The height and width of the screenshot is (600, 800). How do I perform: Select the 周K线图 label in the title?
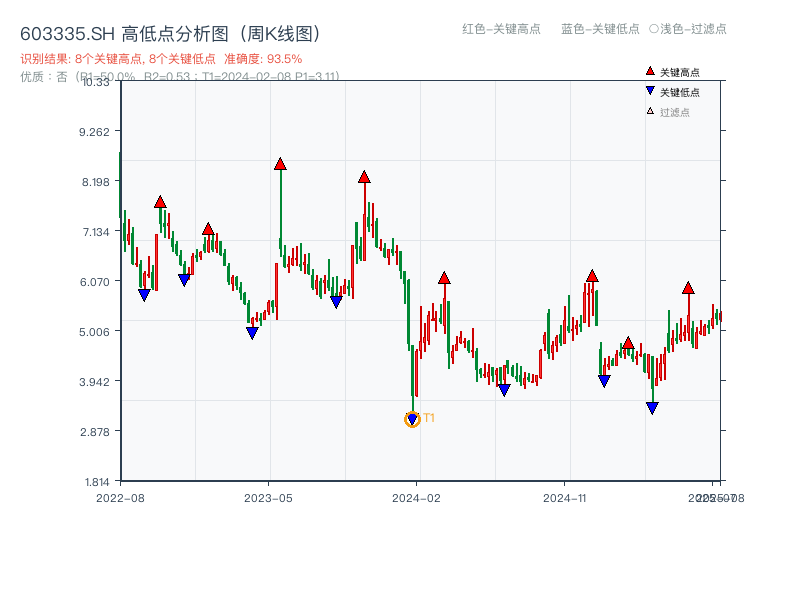[276, 32]
